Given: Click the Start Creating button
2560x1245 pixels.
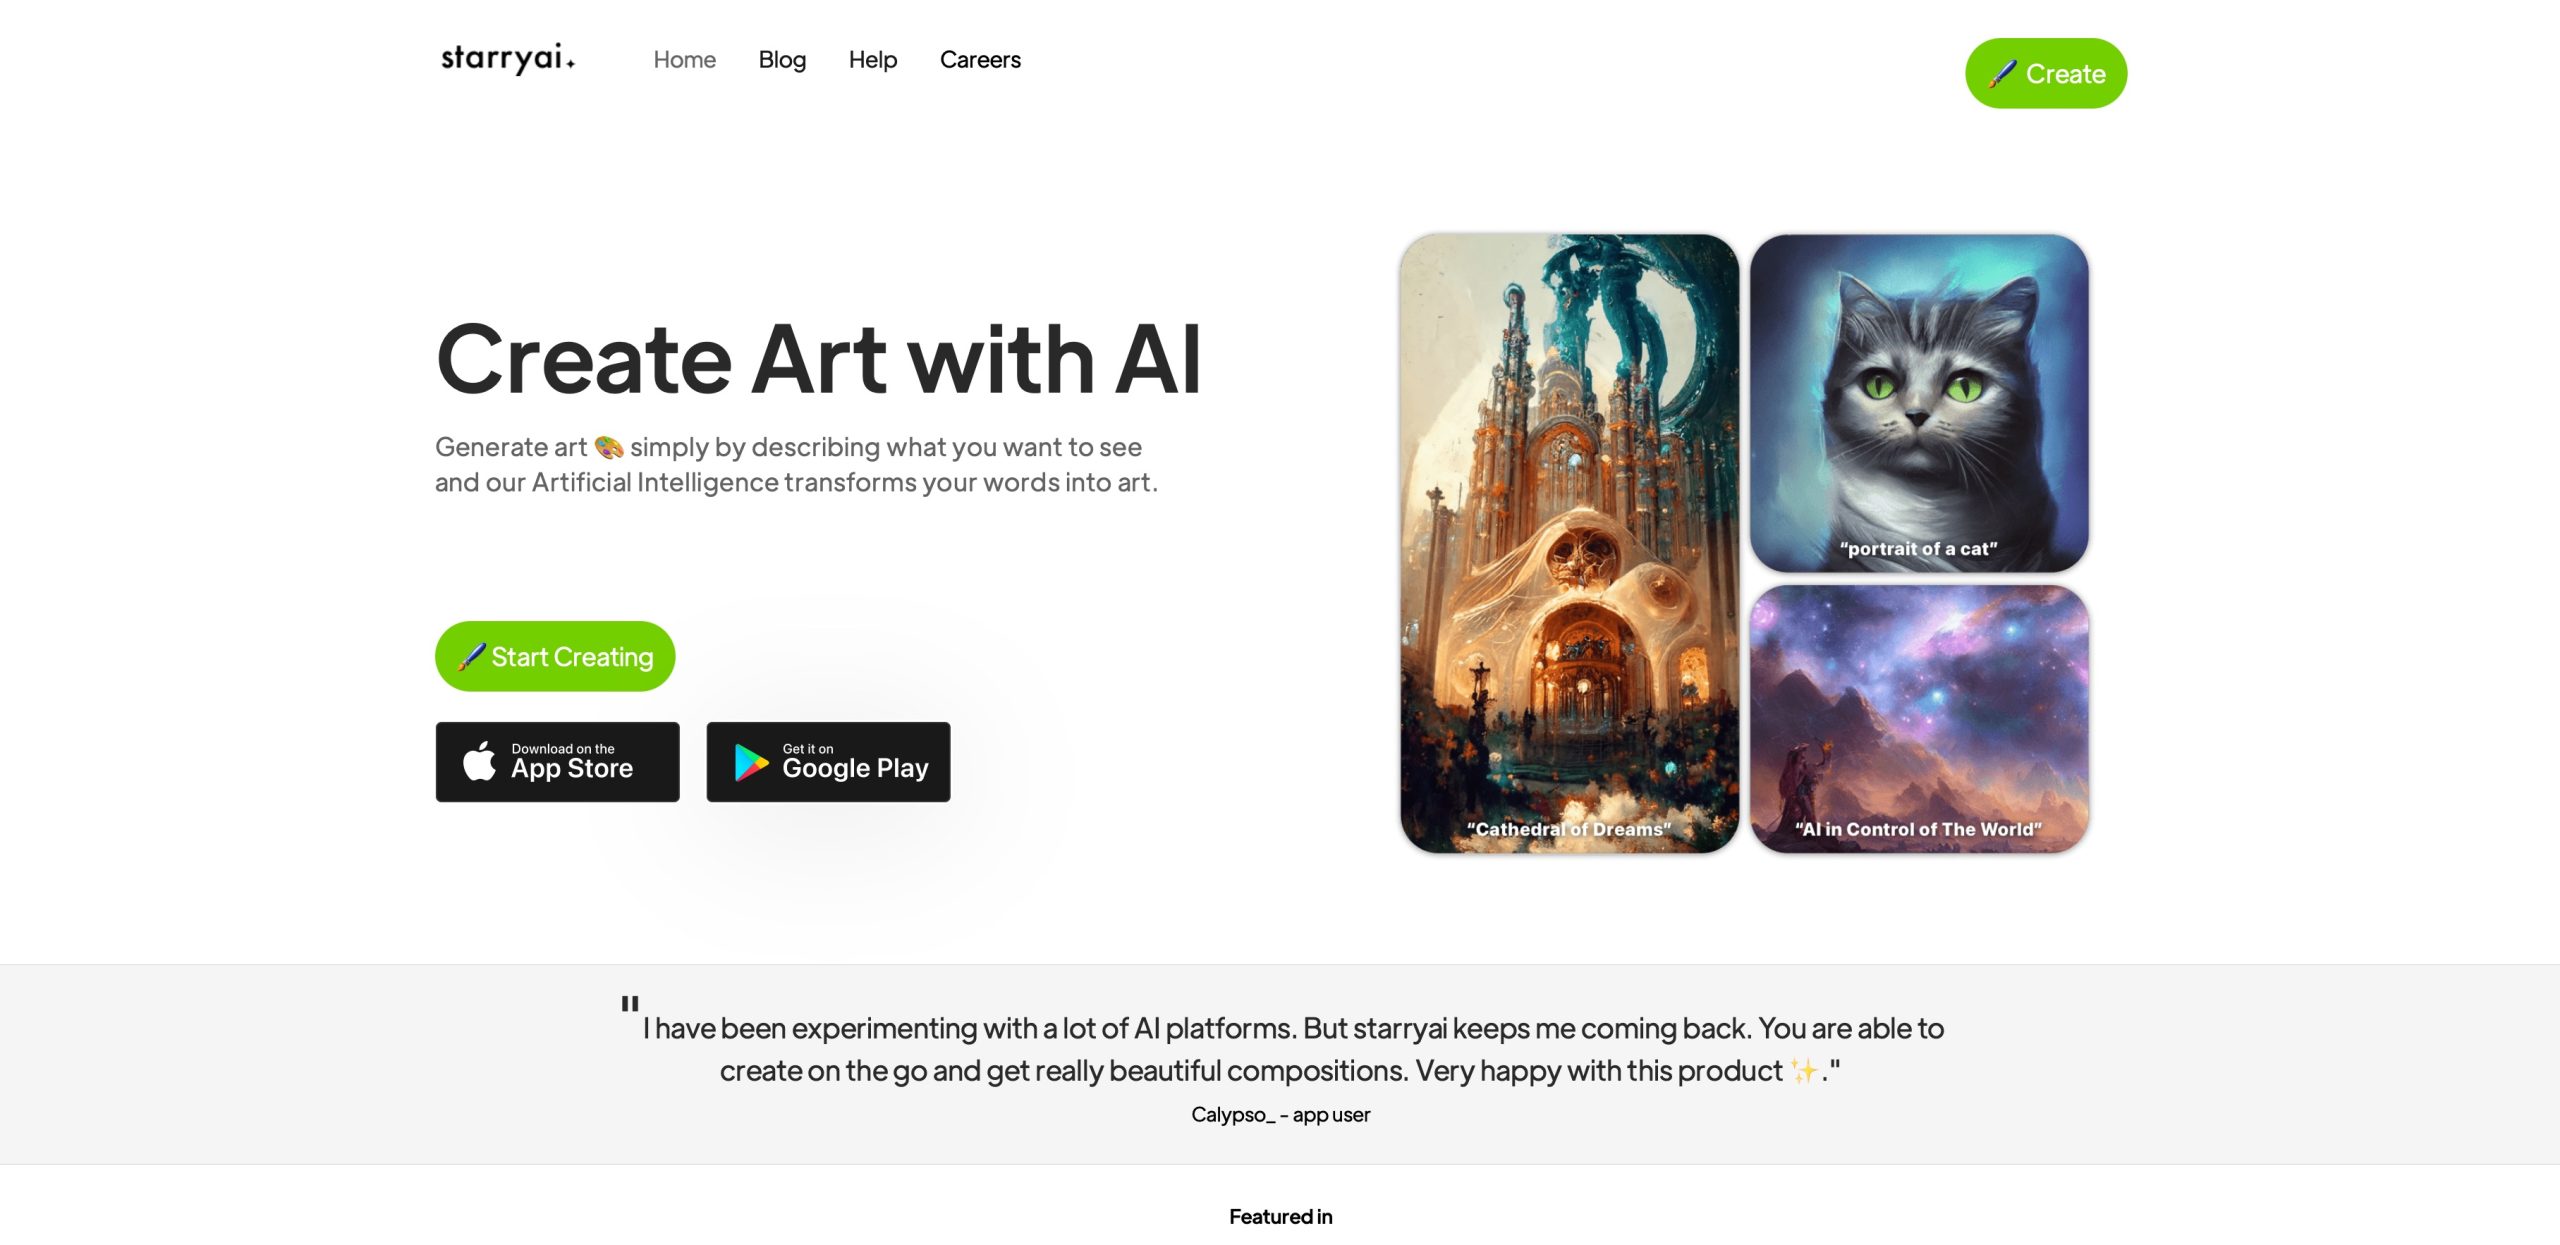Looking at the screenshot, I should click(555, 656).
